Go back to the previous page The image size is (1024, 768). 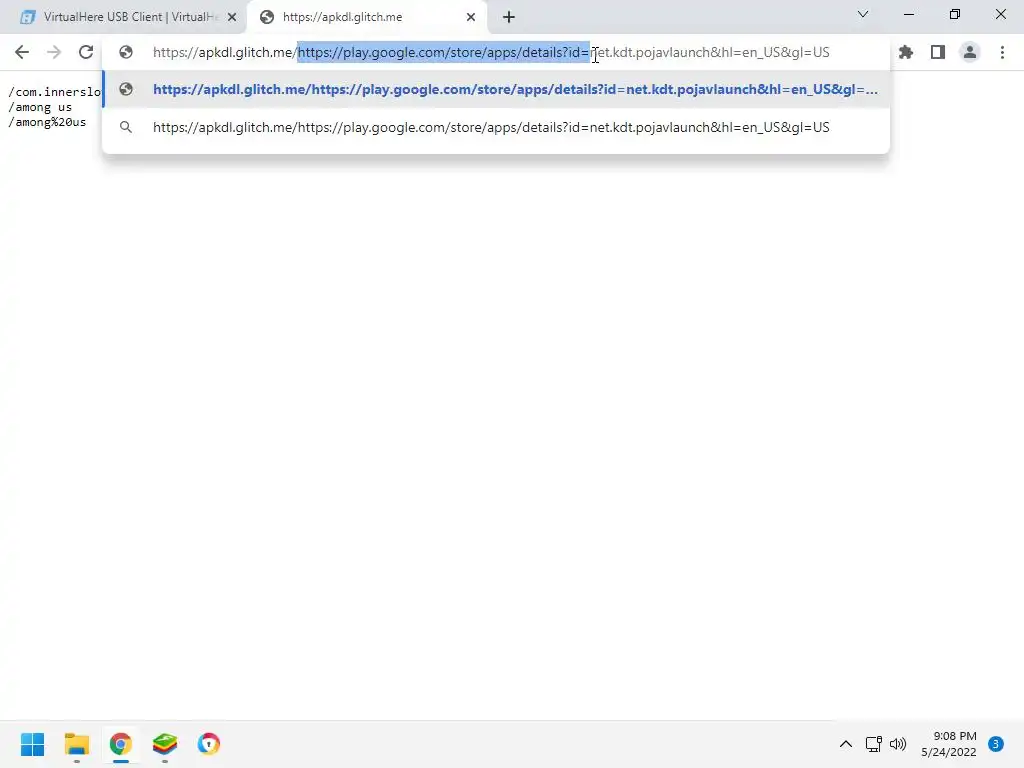tap(22, 52)
